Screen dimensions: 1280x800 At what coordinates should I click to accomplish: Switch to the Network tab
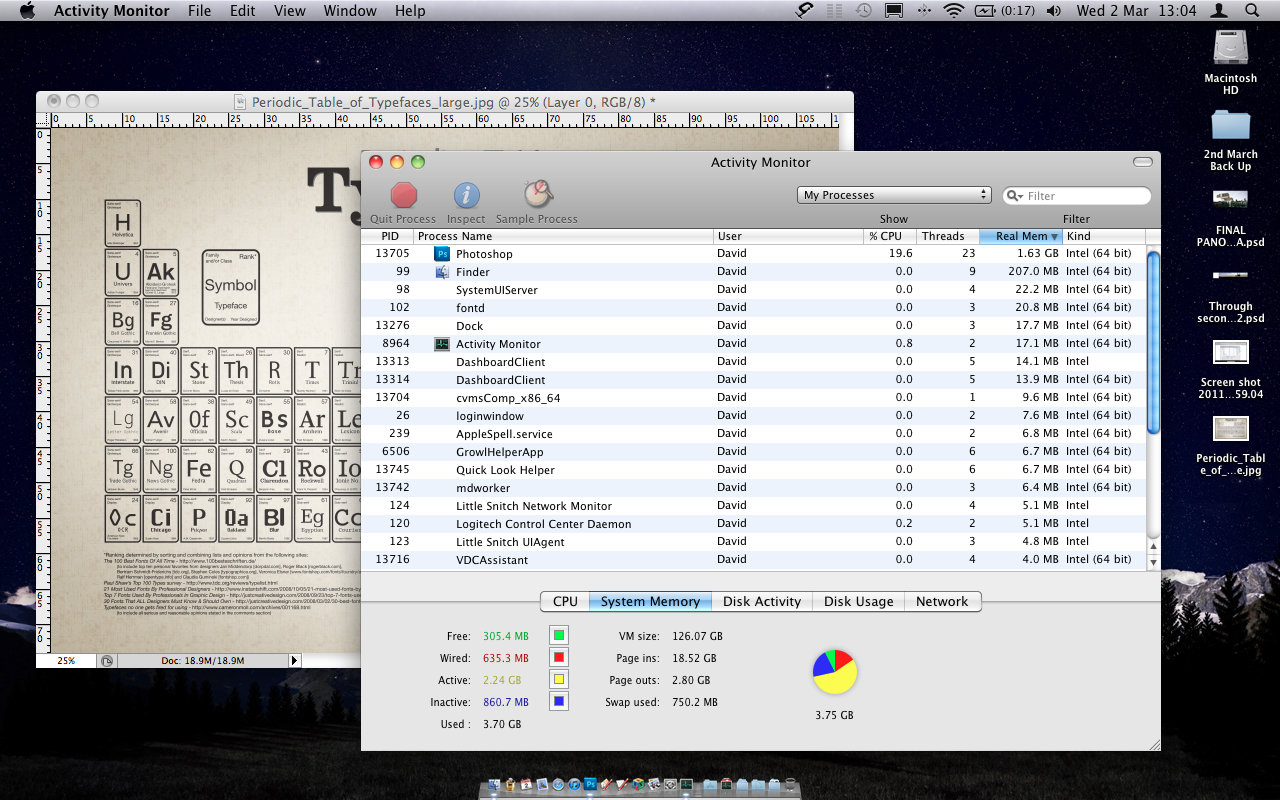coord(942,601)
